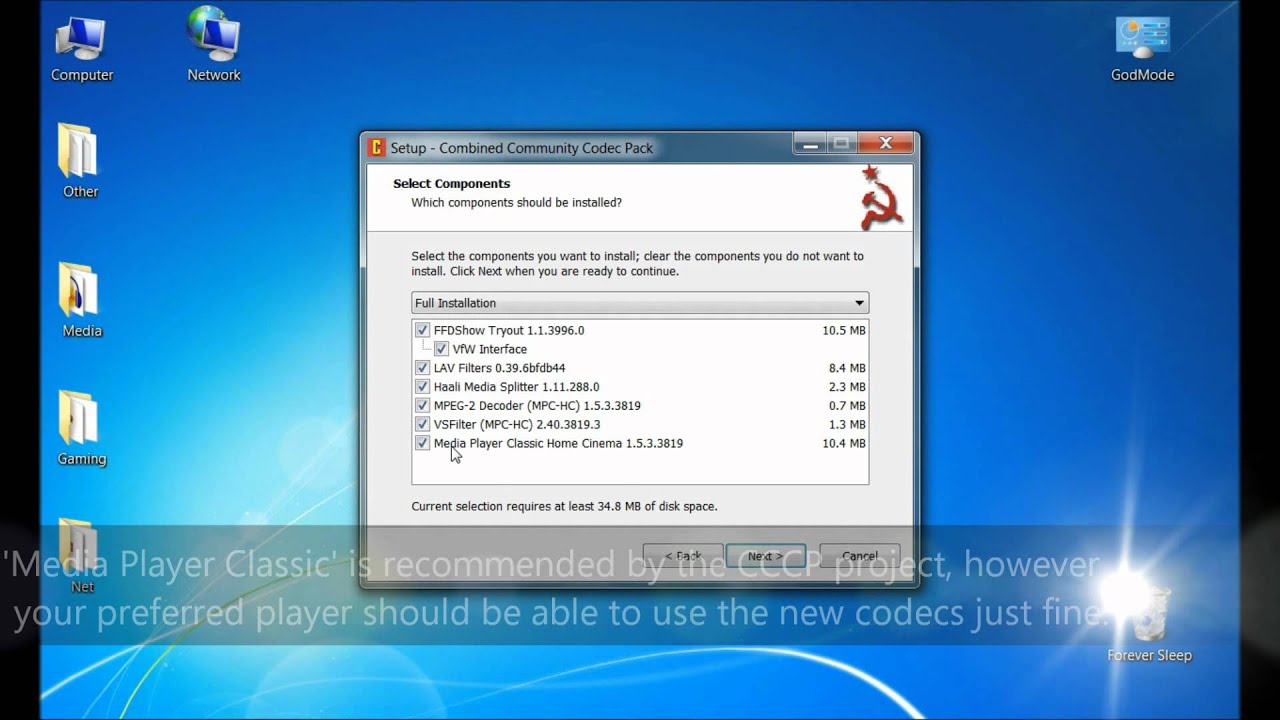Click the disk space requirement text
This screenshot has width=1280, height=720.
click(x=564, y=507)
